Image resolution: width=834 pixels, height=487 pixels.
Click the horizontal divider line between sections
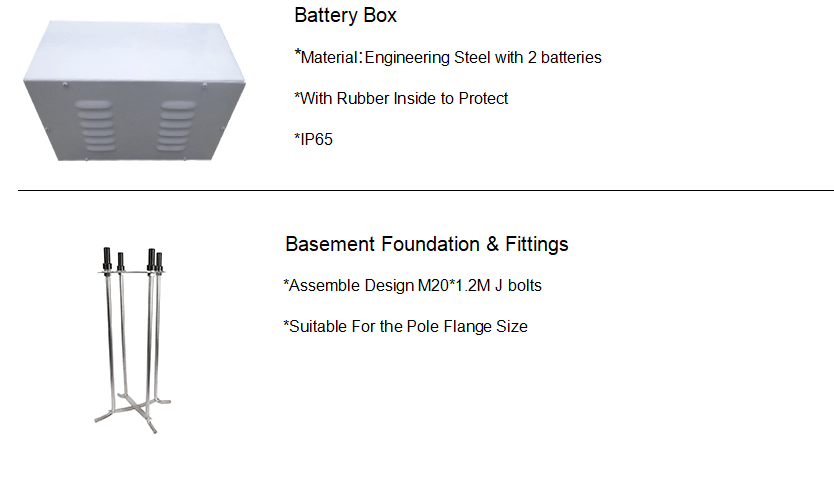(426, 190)
